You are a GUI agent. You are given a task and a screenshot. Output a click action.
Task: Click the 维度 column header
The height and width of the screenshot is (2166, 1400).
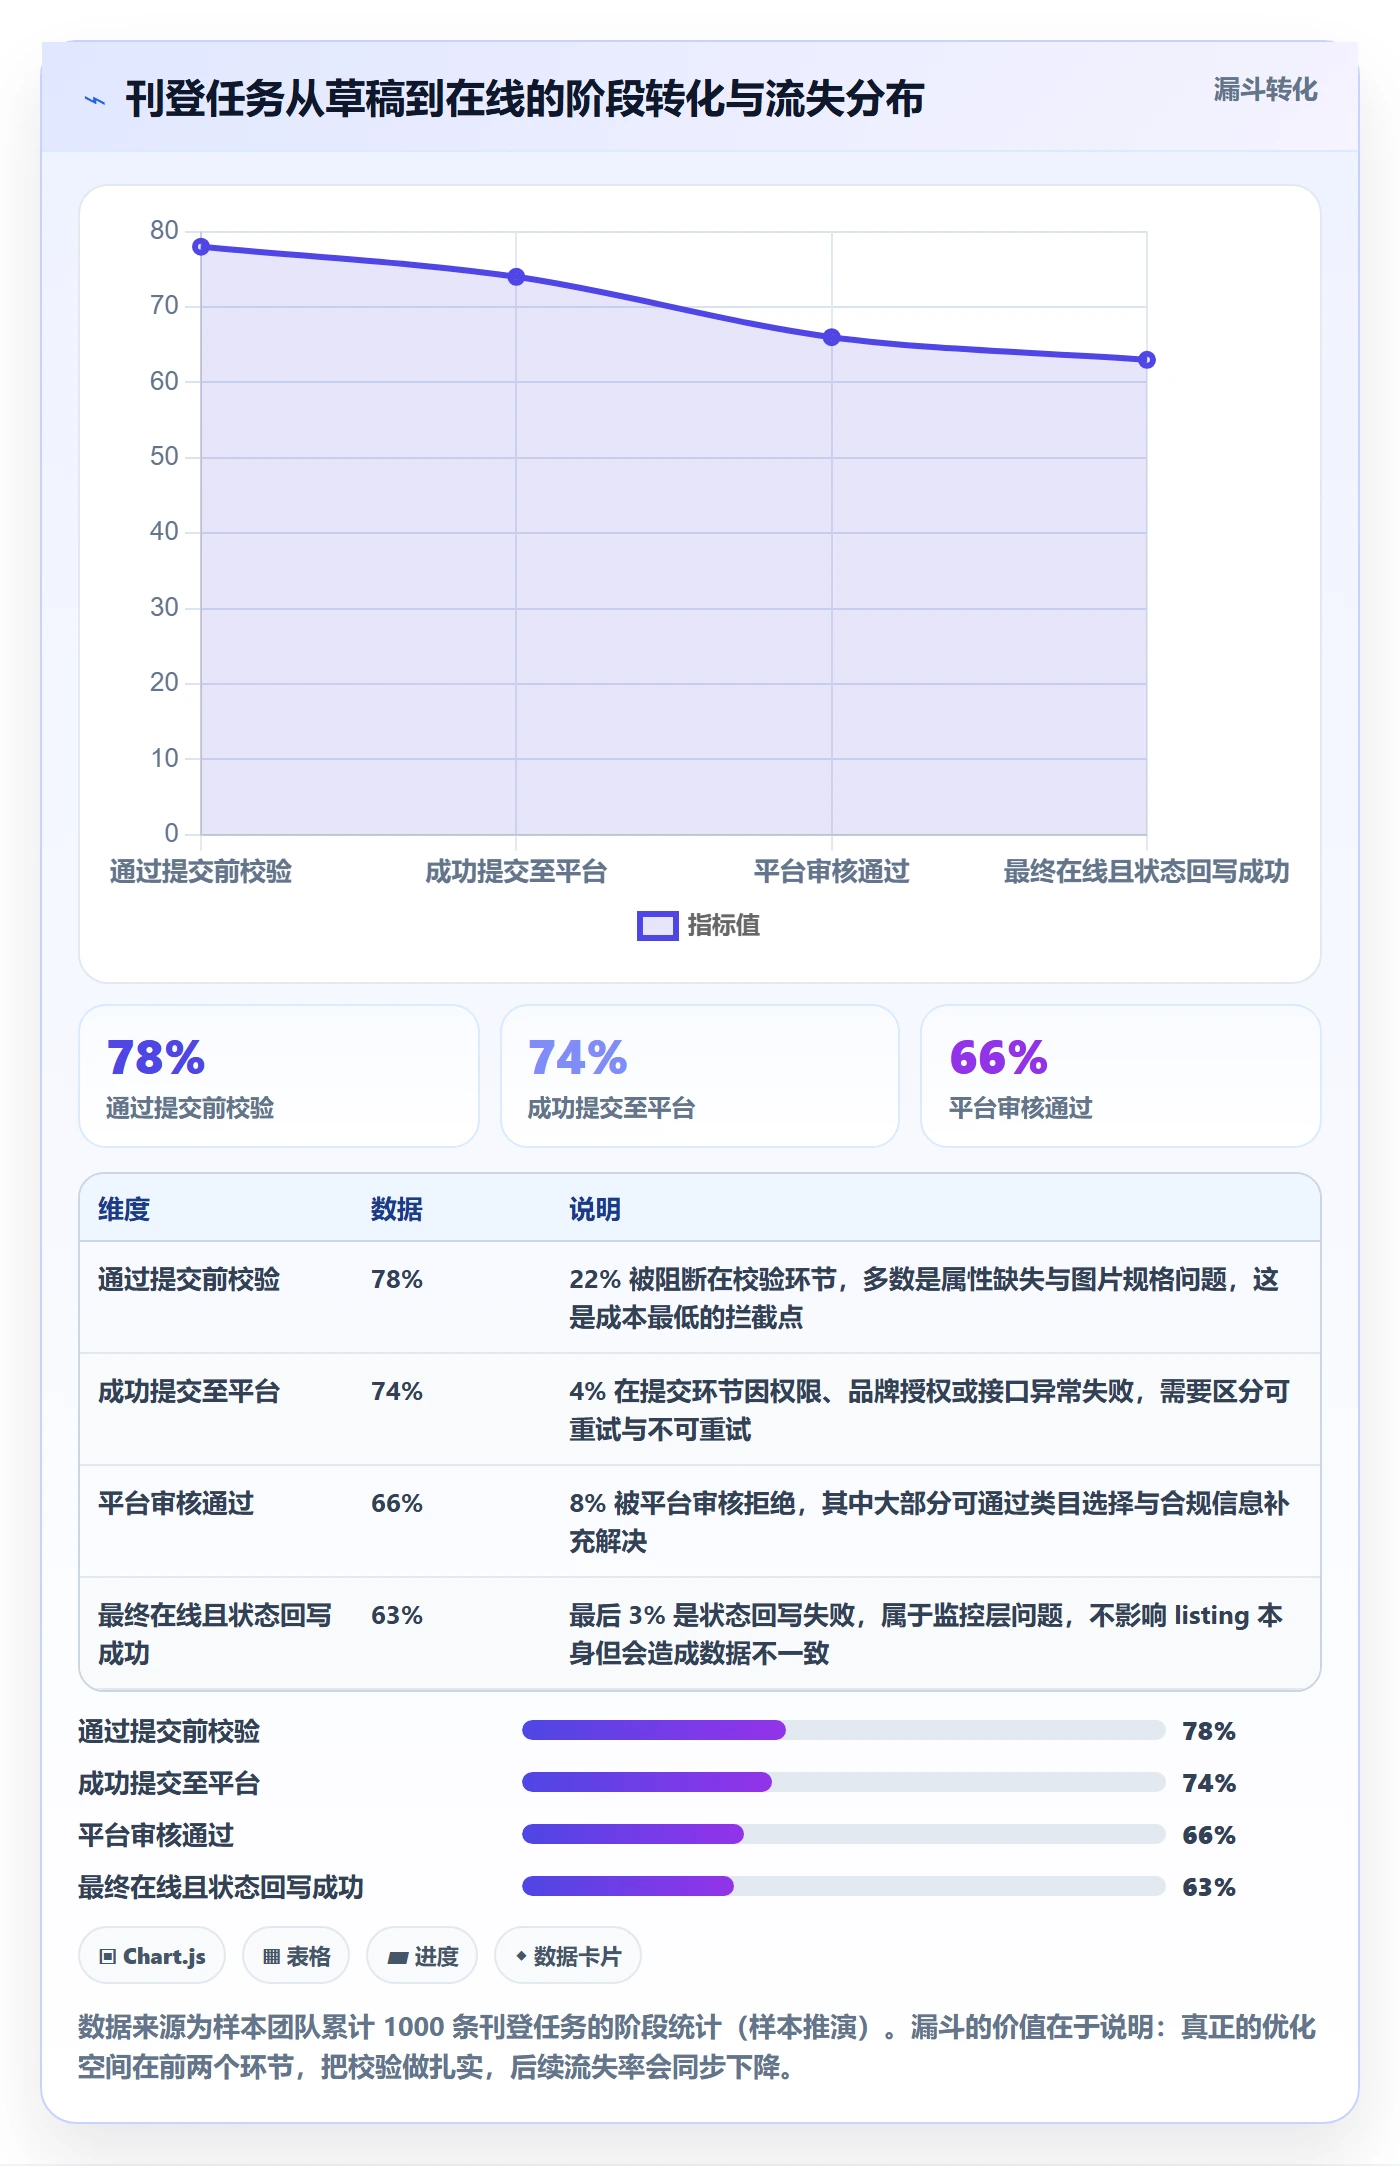point(124,1209)
